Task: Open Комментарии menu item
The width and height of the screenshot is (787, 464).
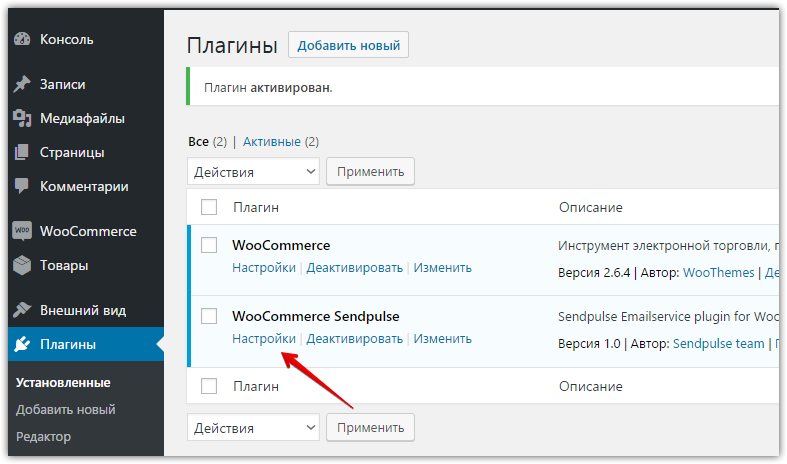Action: coord(86,186)
